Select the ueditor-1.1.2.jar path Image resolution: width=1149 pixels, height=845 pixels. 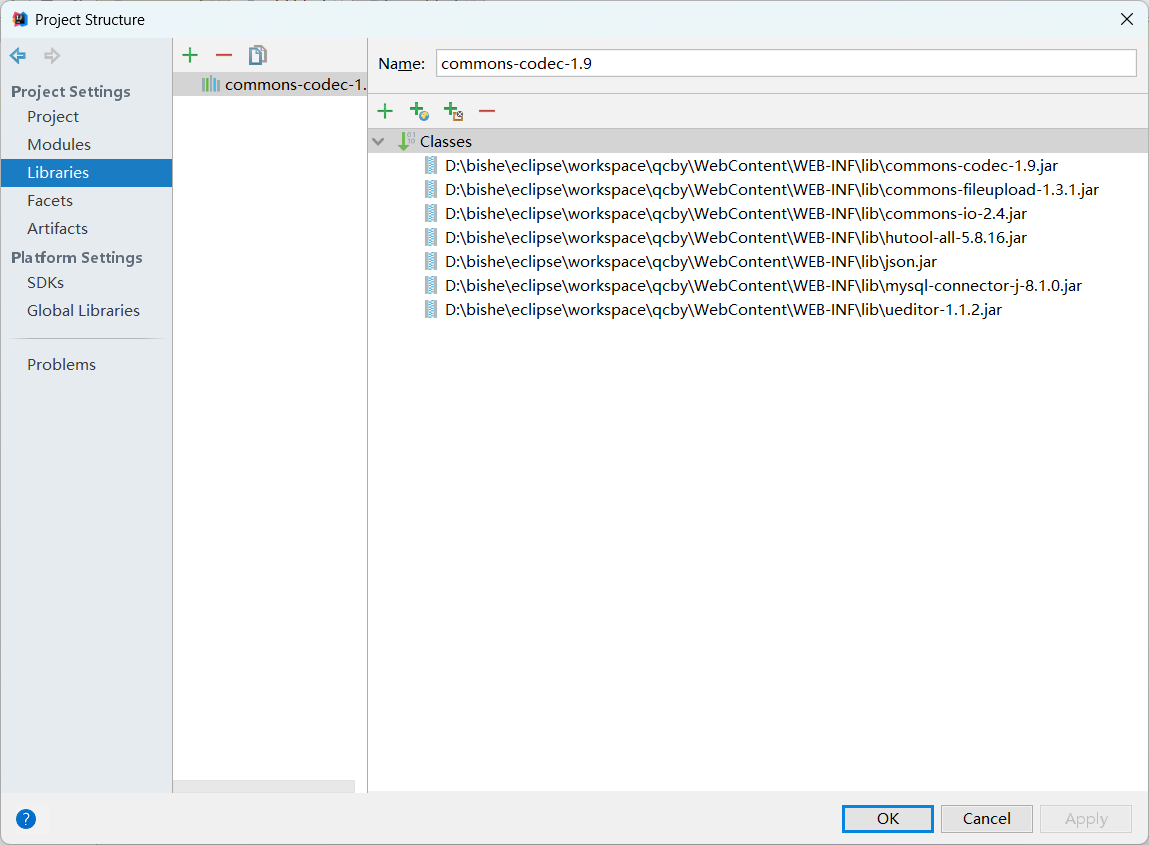point(723,310)
